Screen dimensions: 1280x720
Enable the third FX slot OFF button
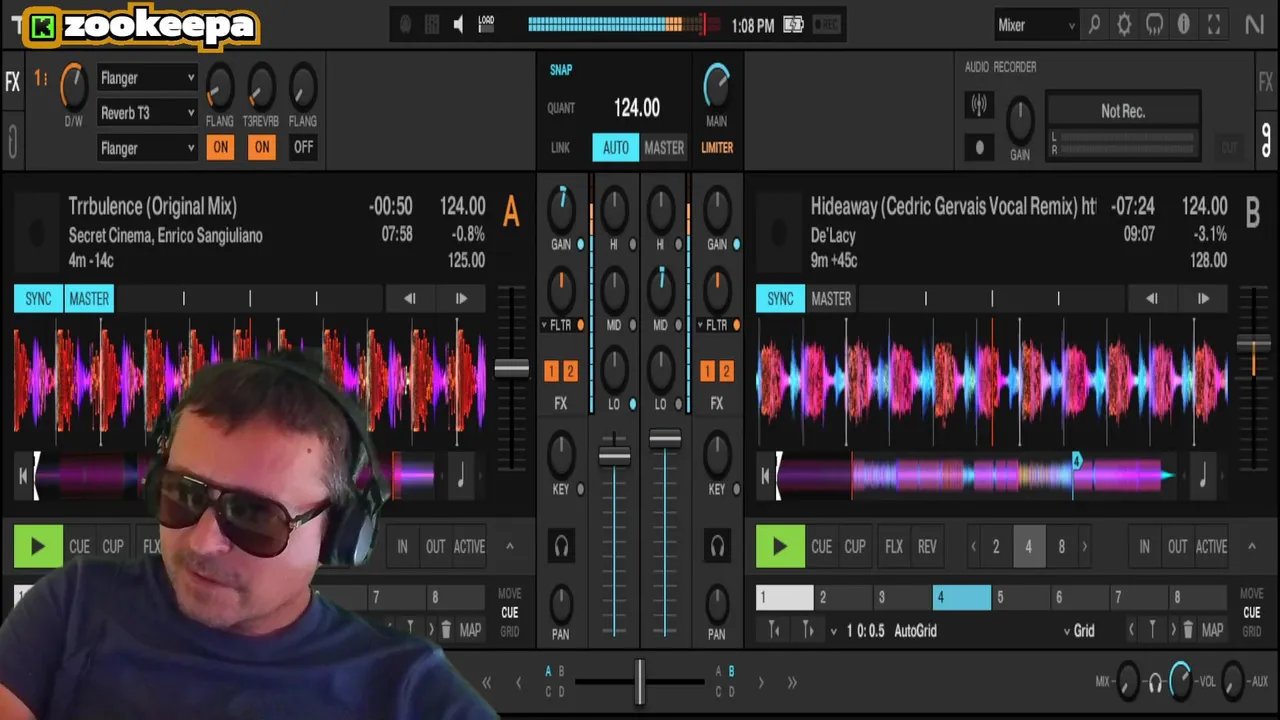[303, 147]
